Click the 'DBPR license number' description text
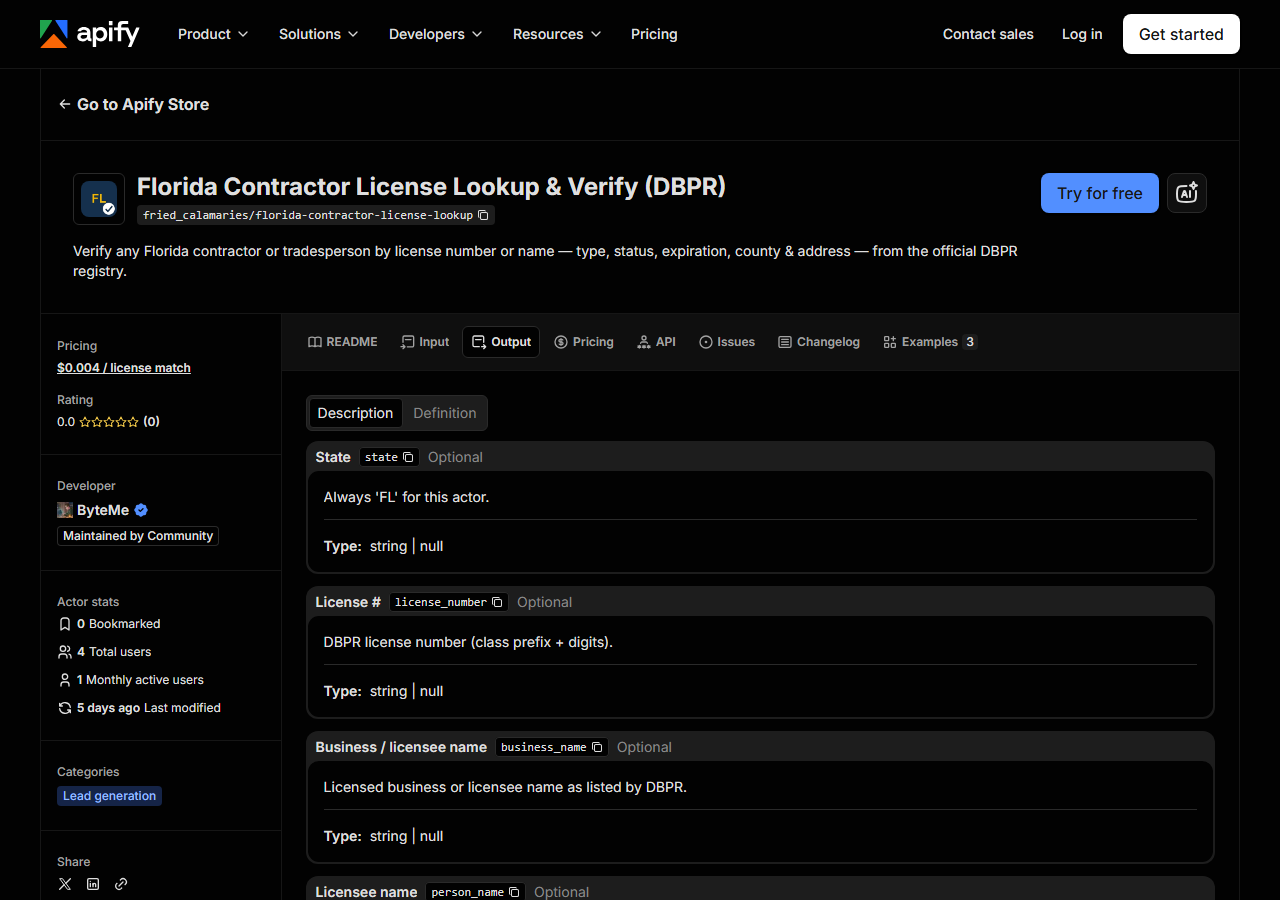 [468, 642]
